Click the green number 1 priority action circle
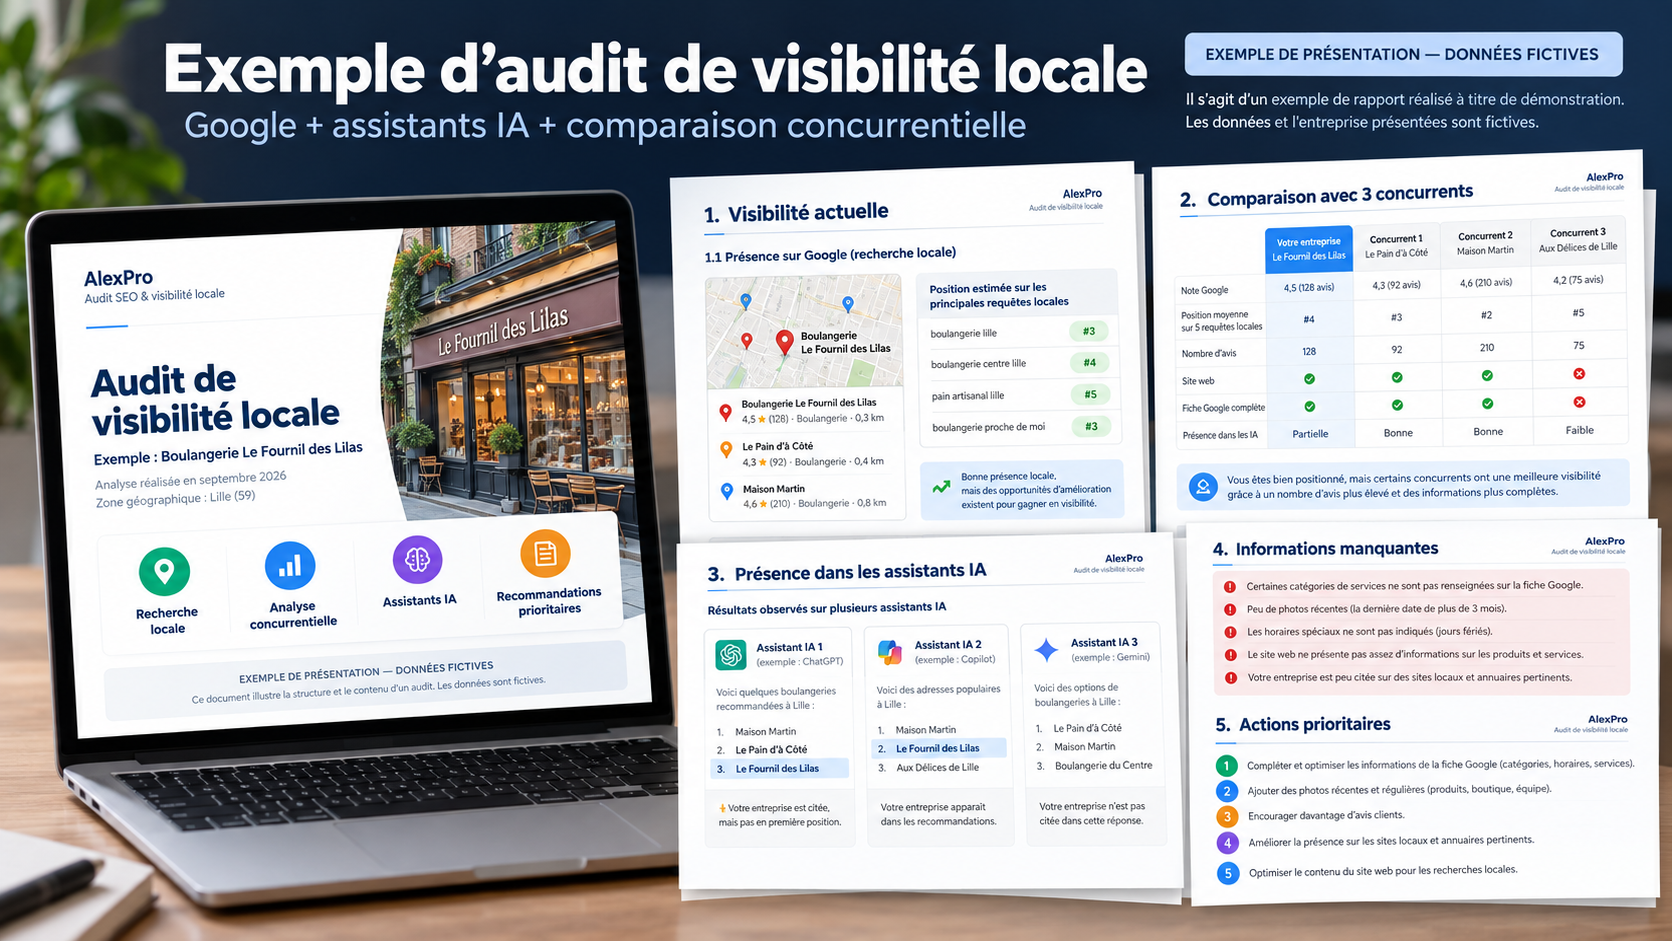Viewport: 1672px width, 941px height. (1226, 765)
